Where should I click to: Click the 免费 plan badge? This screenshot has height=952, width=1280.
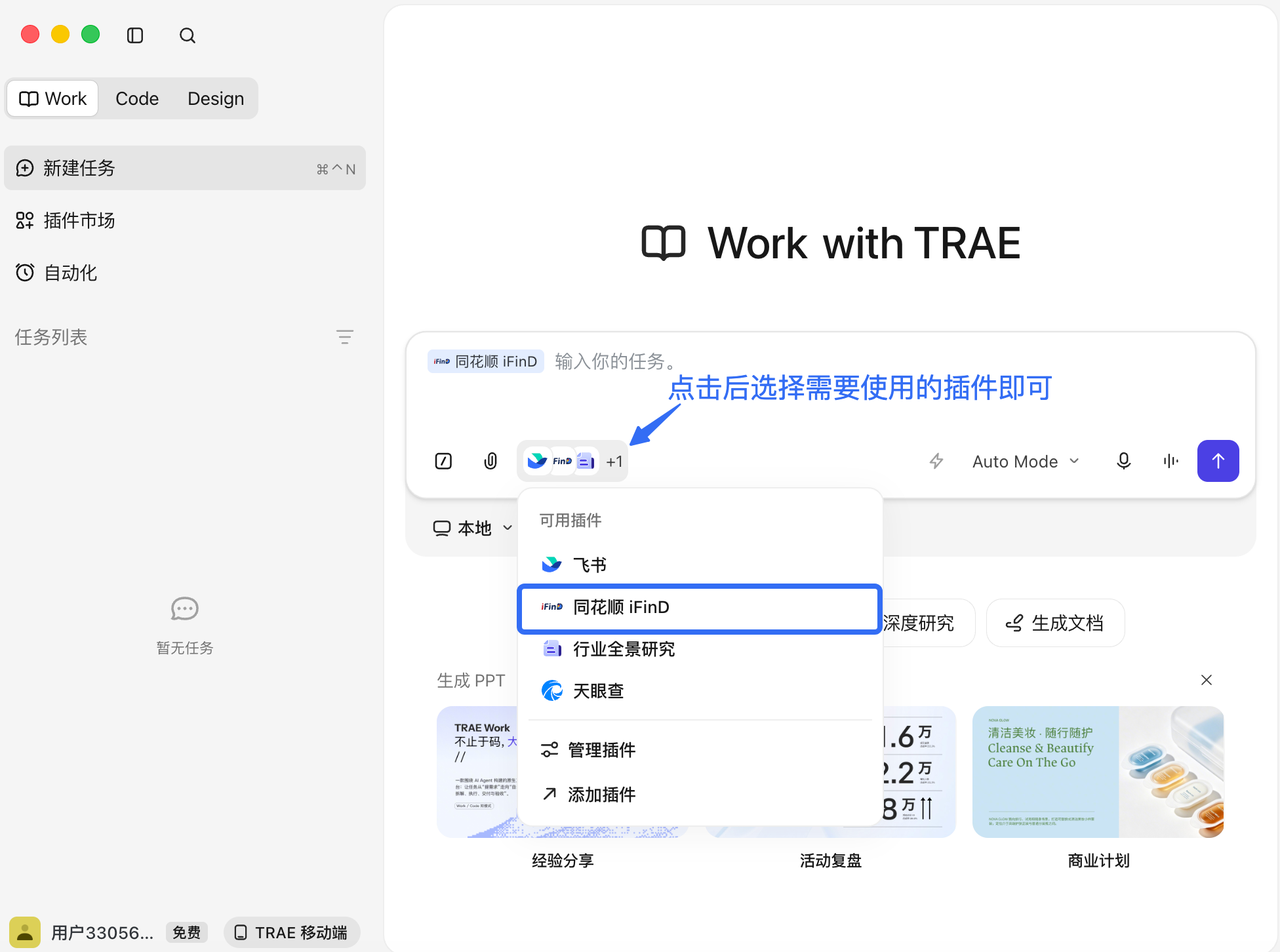pyautogui.click(x=186, y=933)
